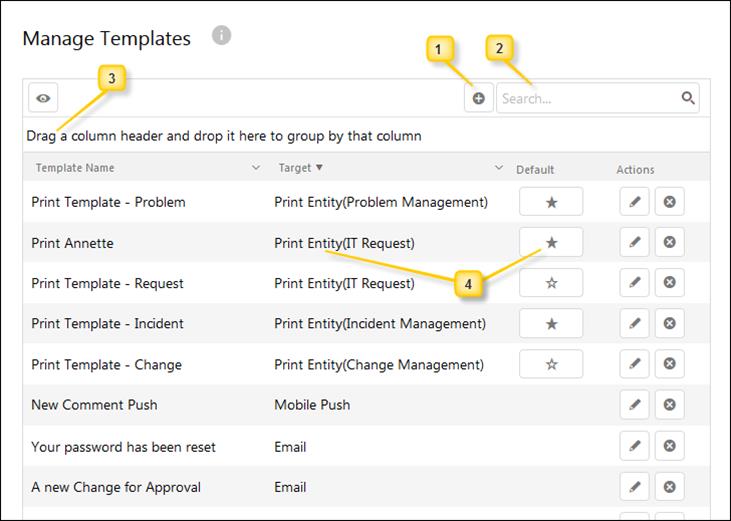Click the Default column header
Viewport: 731px width, 521px height.
[x=535, y=169]
